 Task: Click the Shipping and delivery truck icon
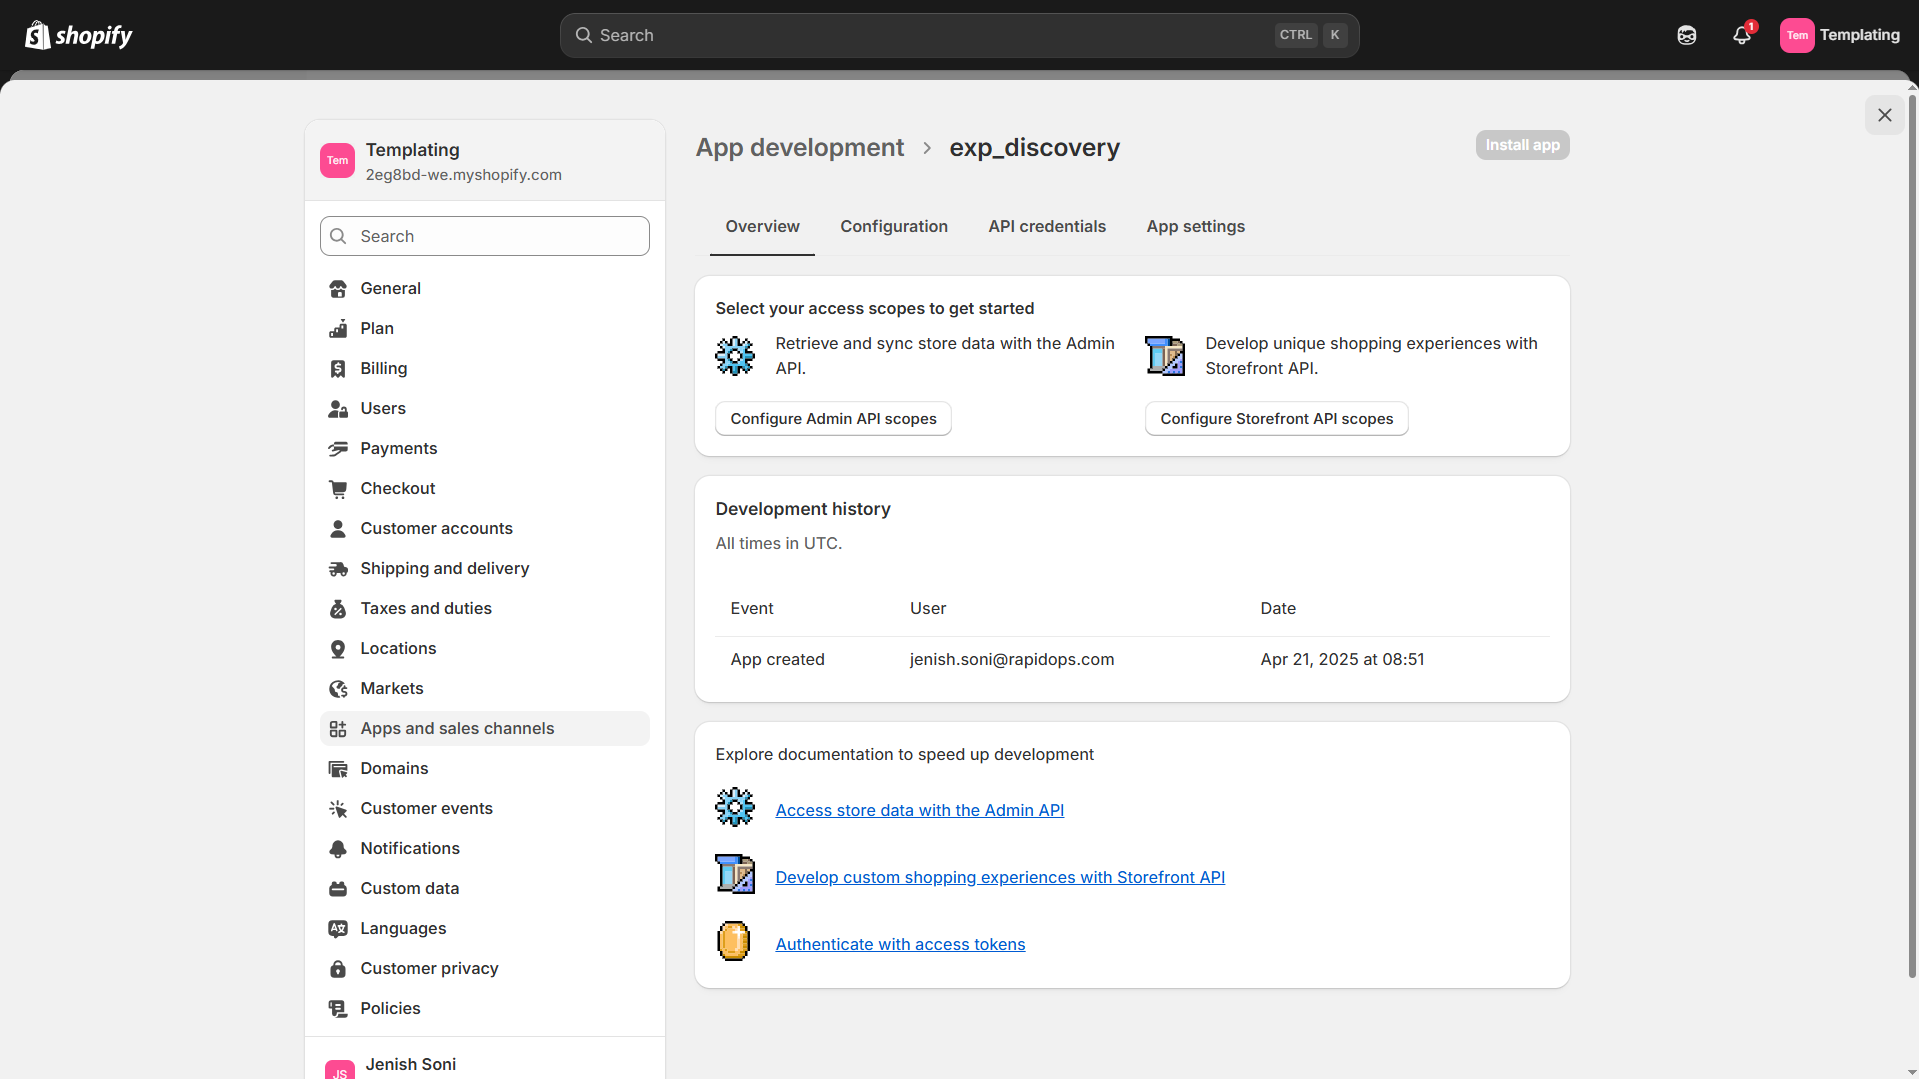(x=338, y=569)
